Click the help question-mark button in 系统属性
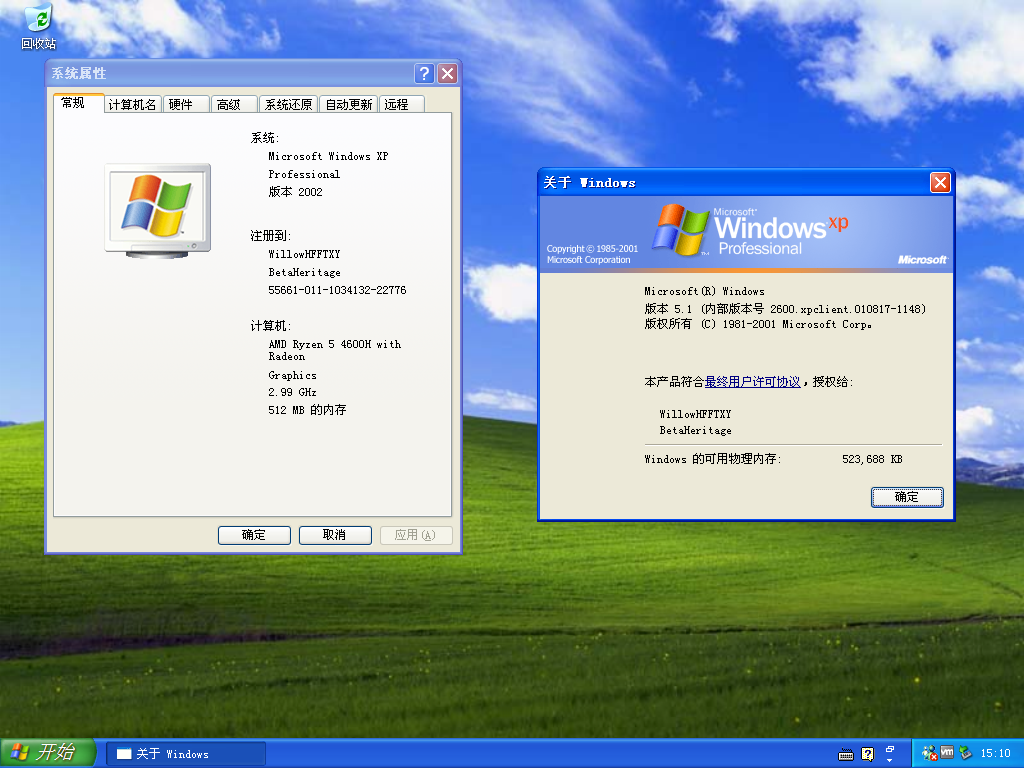This screenshot has width=1024, height=768. click(424, 73)
